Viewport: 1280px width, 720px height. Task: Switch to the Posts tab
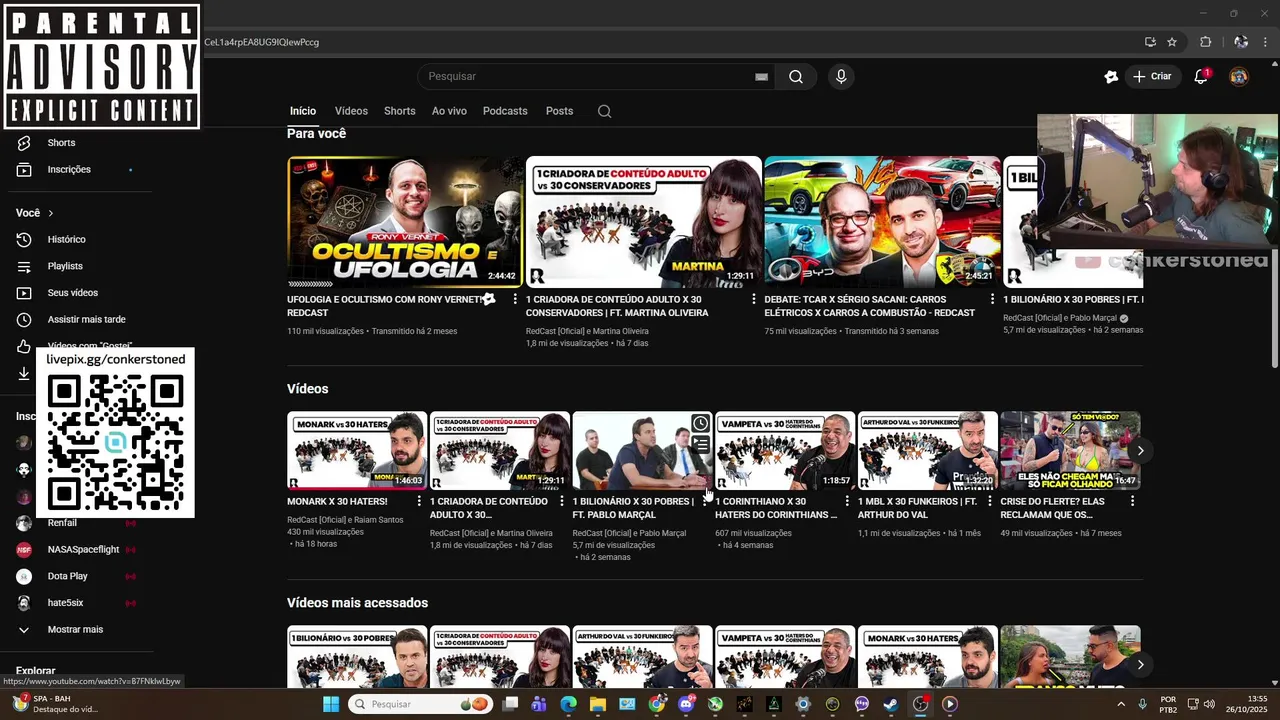coord(559,111)
